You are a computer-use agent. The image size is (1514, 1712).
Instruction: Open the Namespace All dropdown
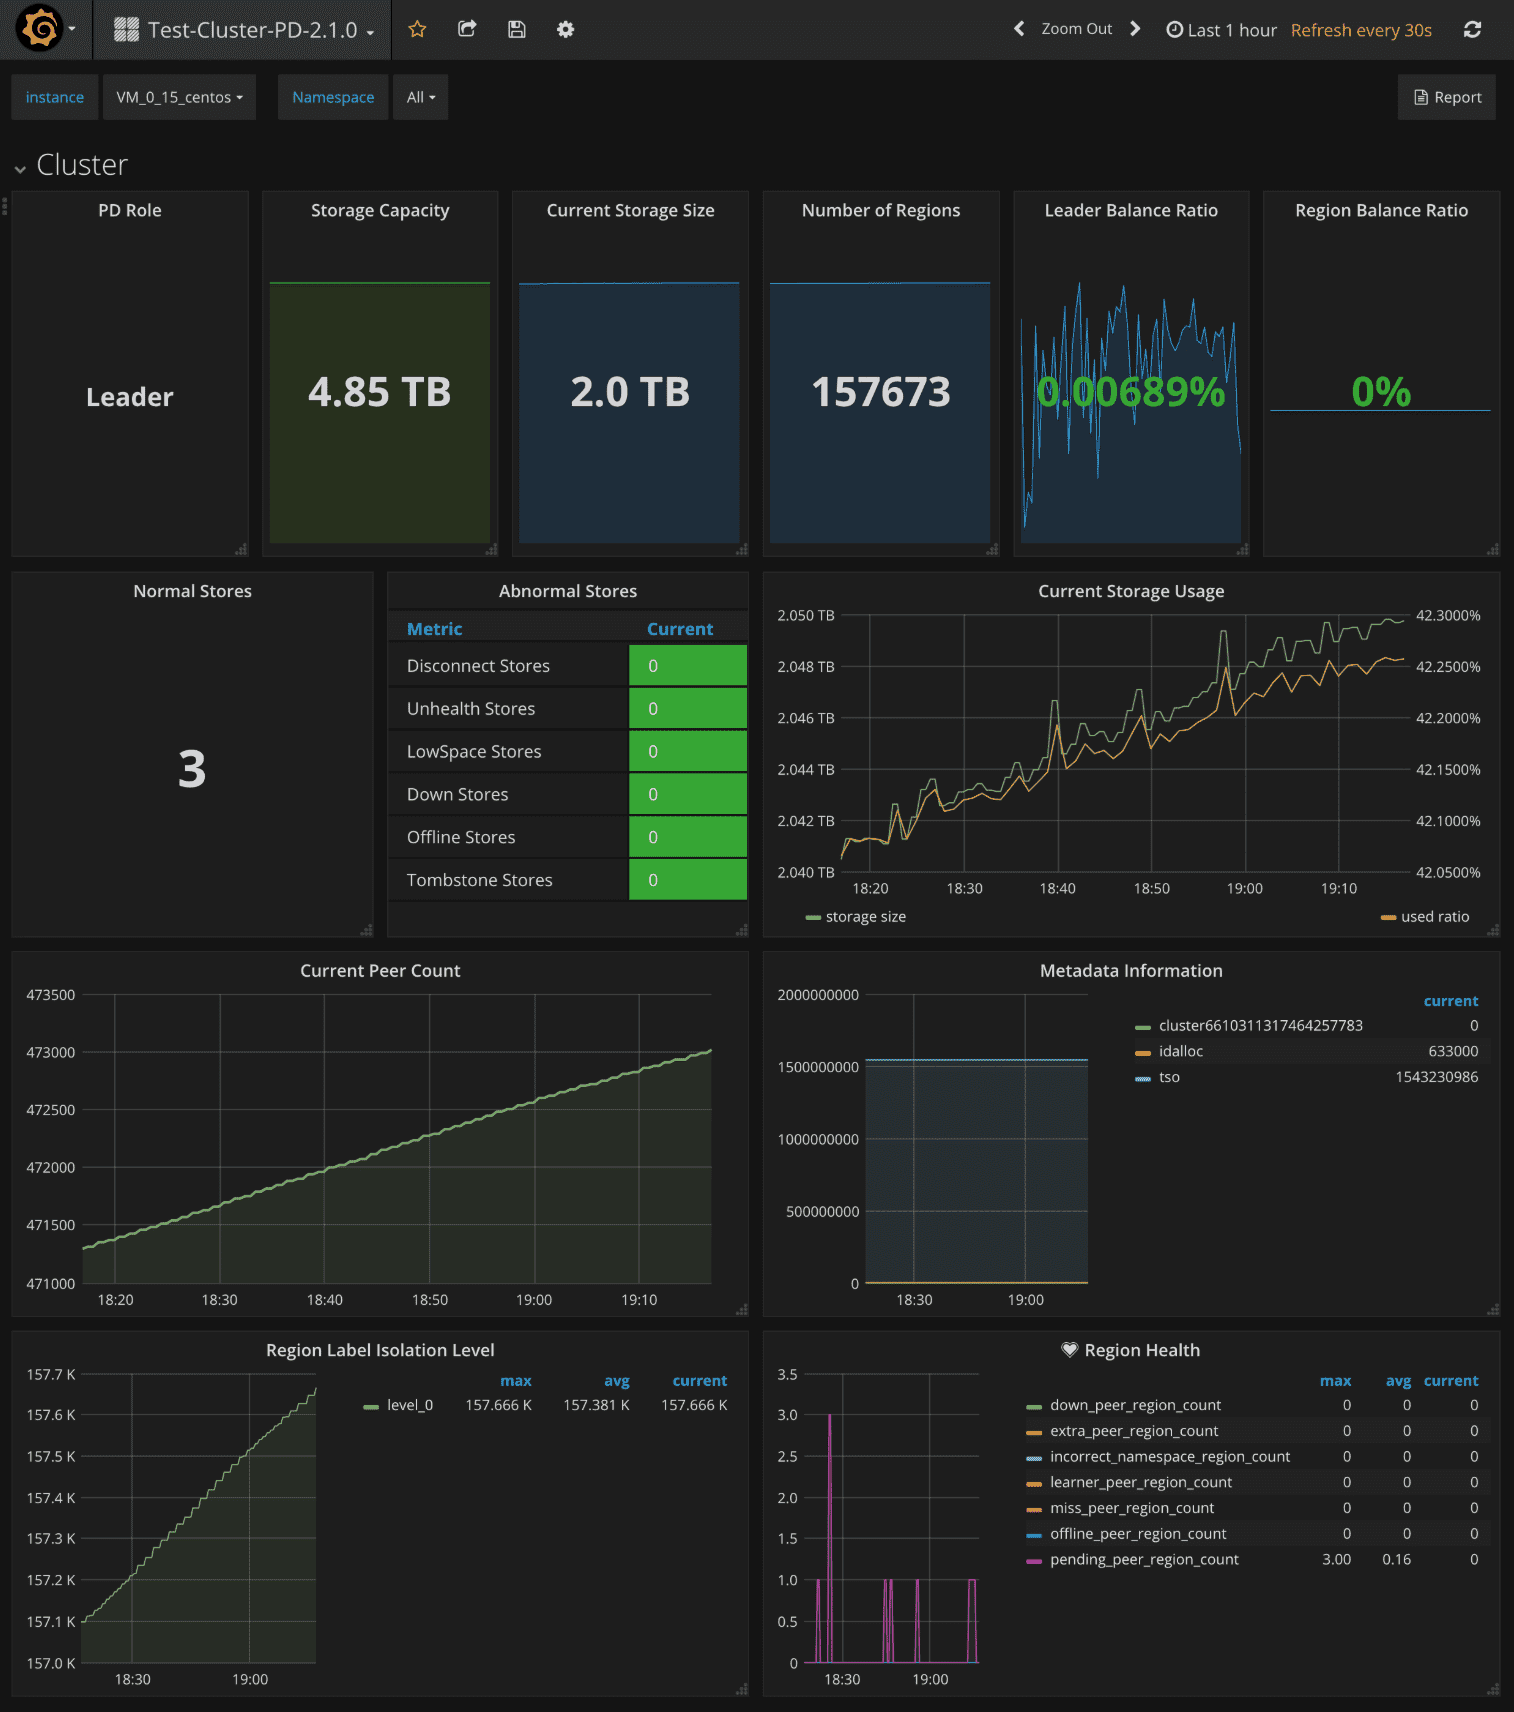click(x=420, y=97)
